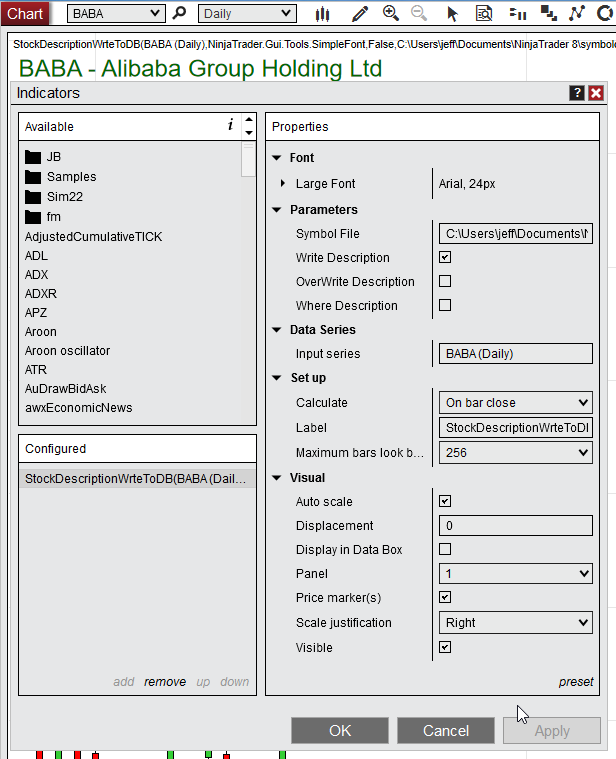
Task: Select ADL indicator
Action: (36, 256)
